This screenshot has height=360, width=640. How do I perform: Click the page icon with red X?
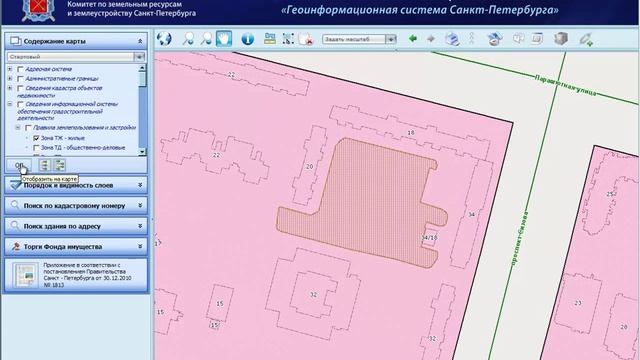[x=306, y=39]
